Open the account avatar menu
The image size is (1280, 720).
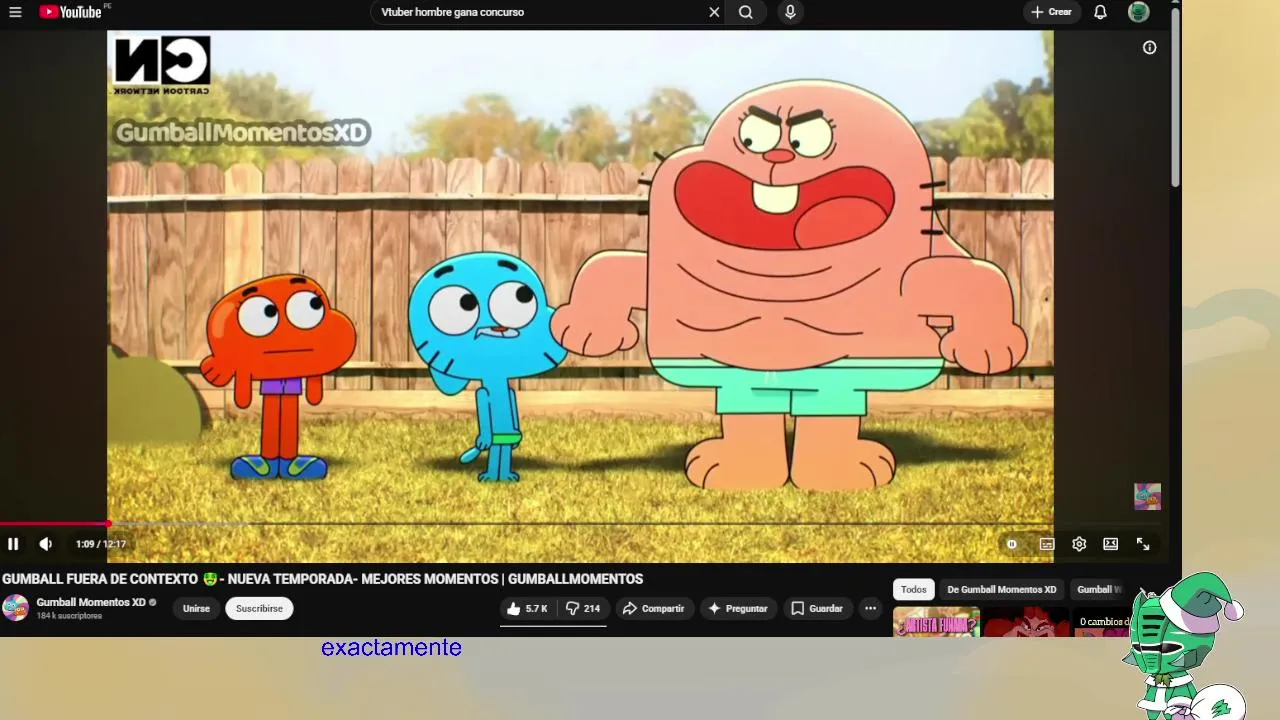pyautogui.click(x=1138, y=12)
